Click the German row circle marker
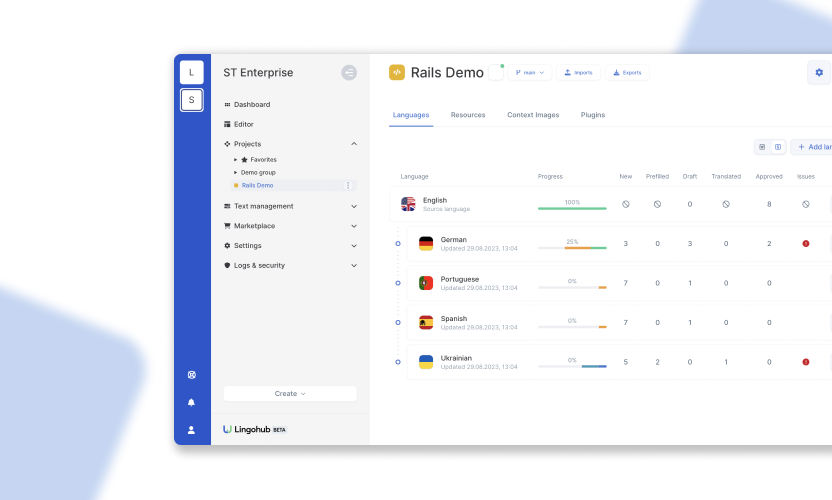Viewport: 832px width, 500px height. click(x=398, y=244)
